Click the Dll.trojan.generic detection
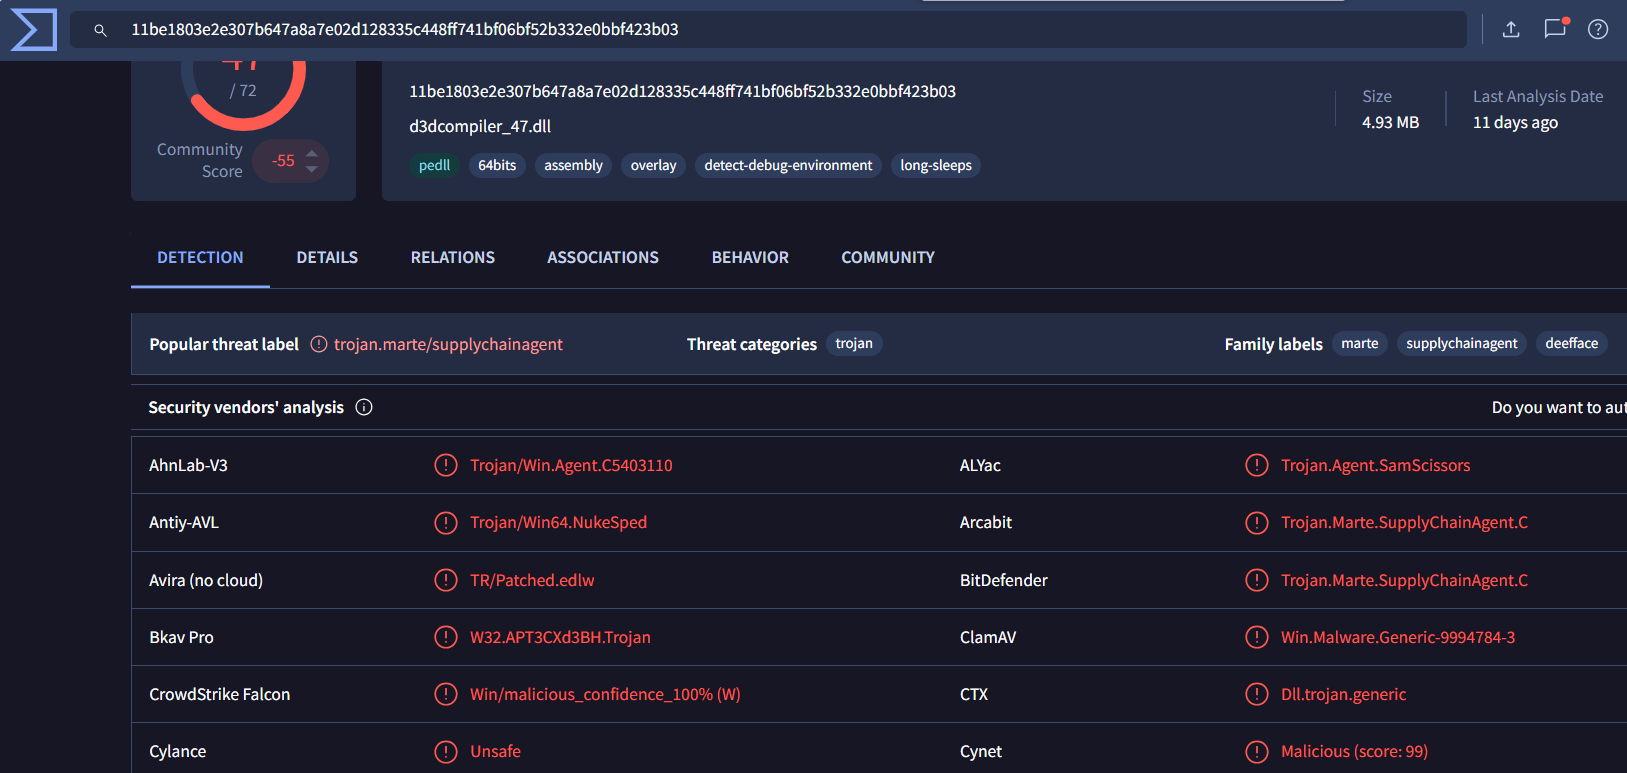Viewport: 1627px width, 773px height. tap(1343, 694)
